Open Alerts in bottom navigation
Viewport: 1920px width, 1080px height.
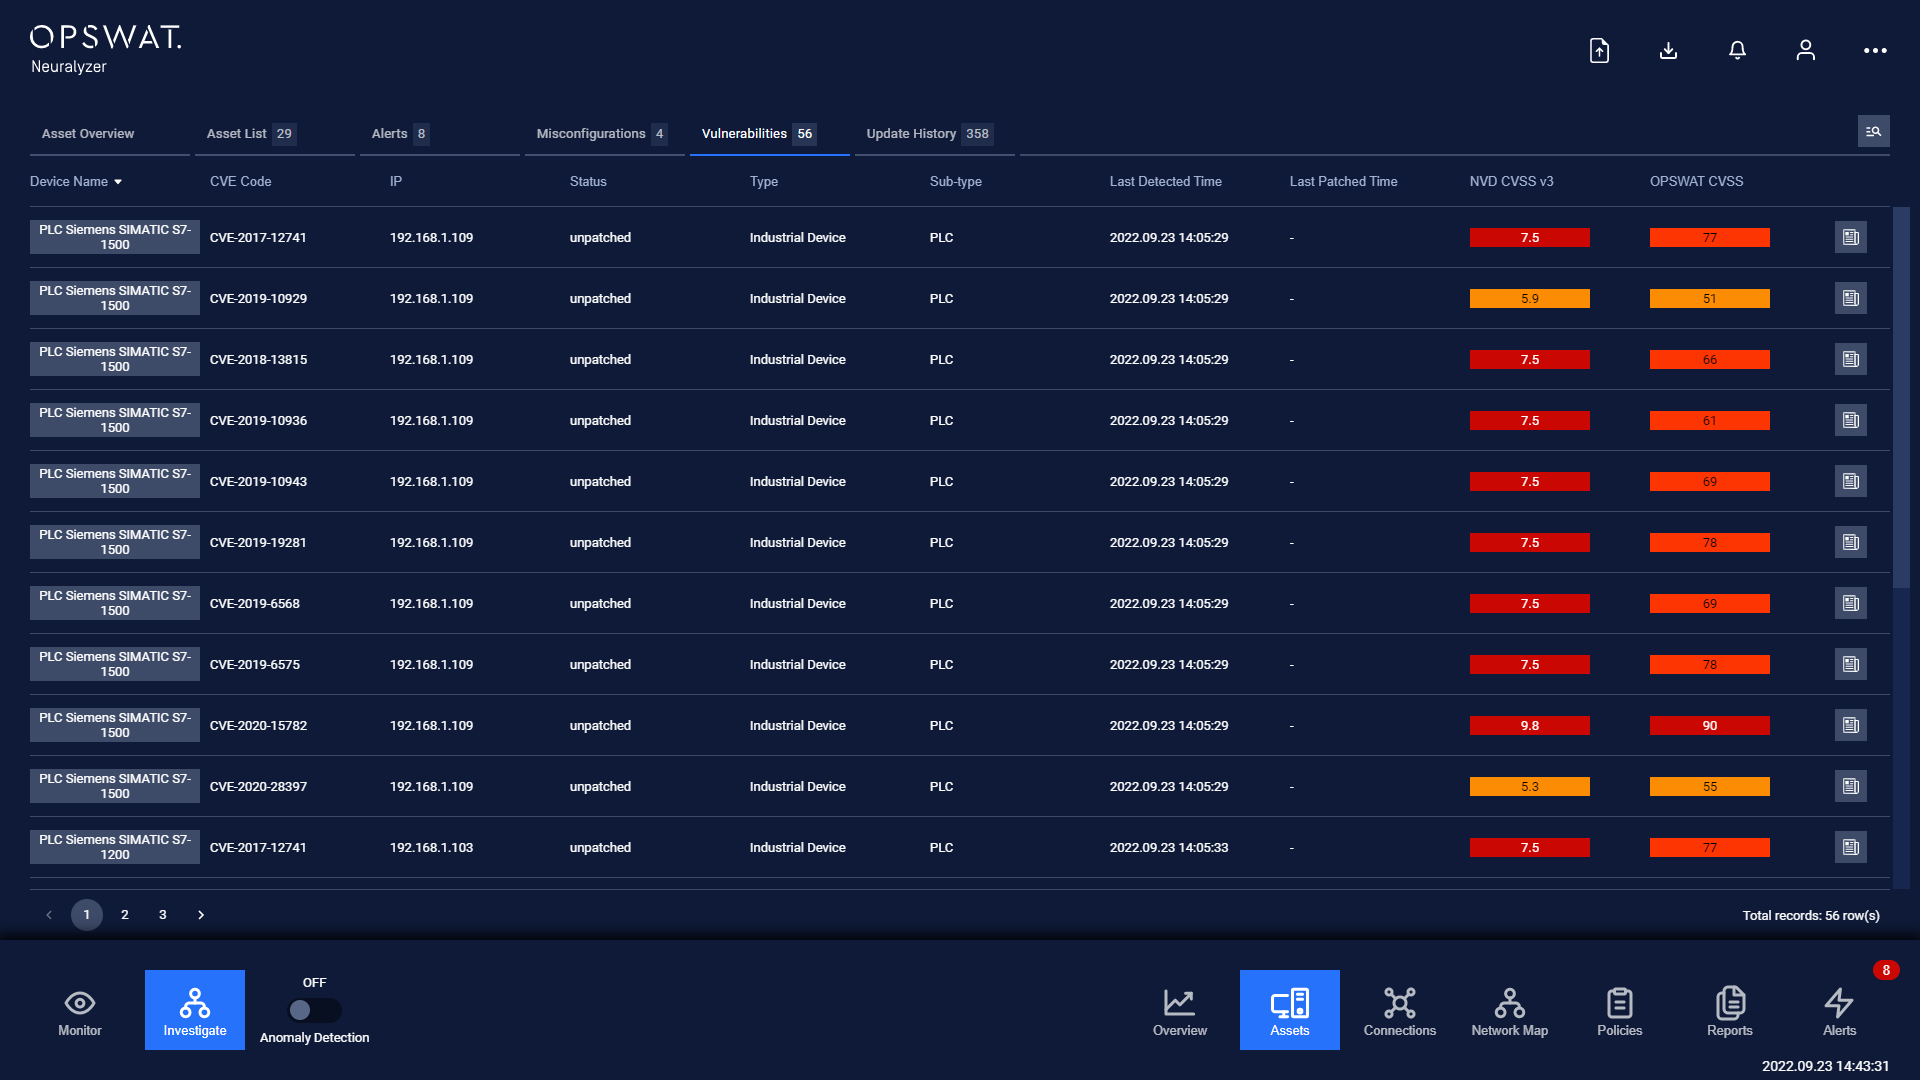(1840, 1010)
